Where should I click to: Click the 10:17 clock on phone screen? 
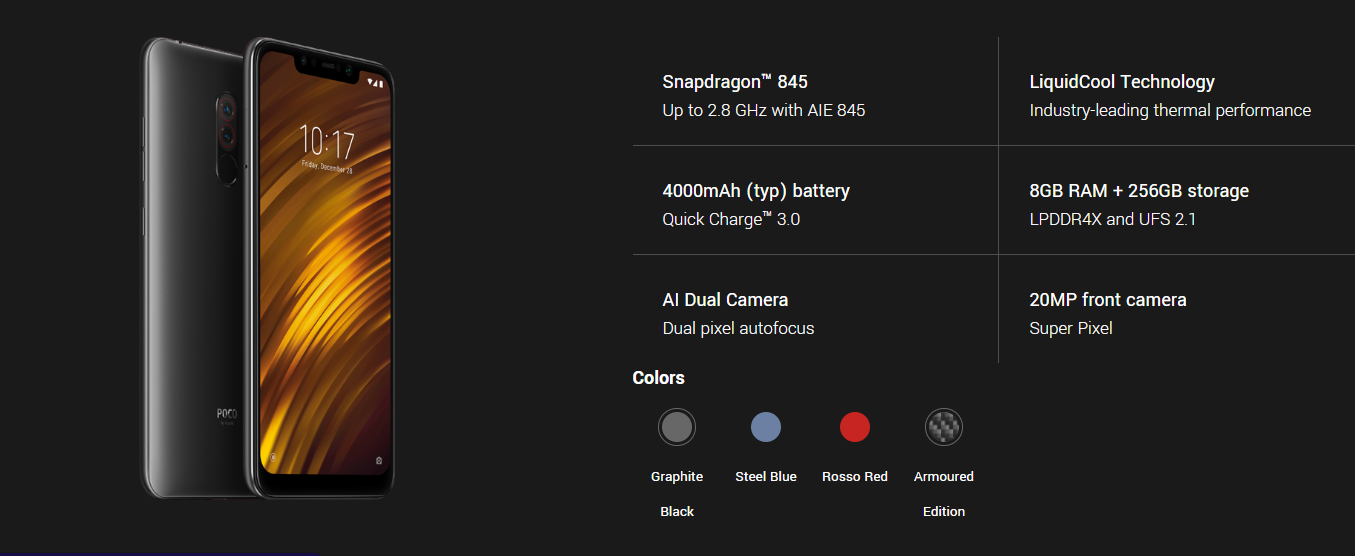tap(327, 144)
